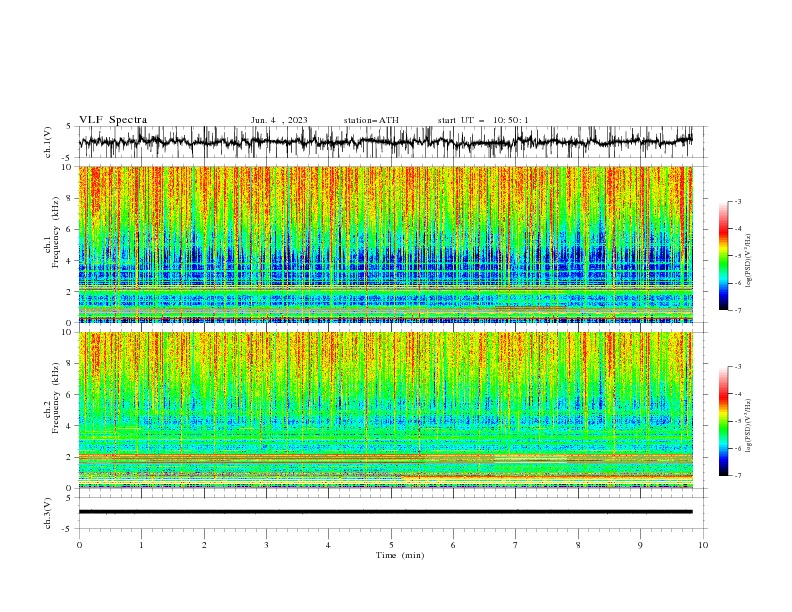Click the 'station=ATH' label

pyautogui.click(x=371, y=120)
